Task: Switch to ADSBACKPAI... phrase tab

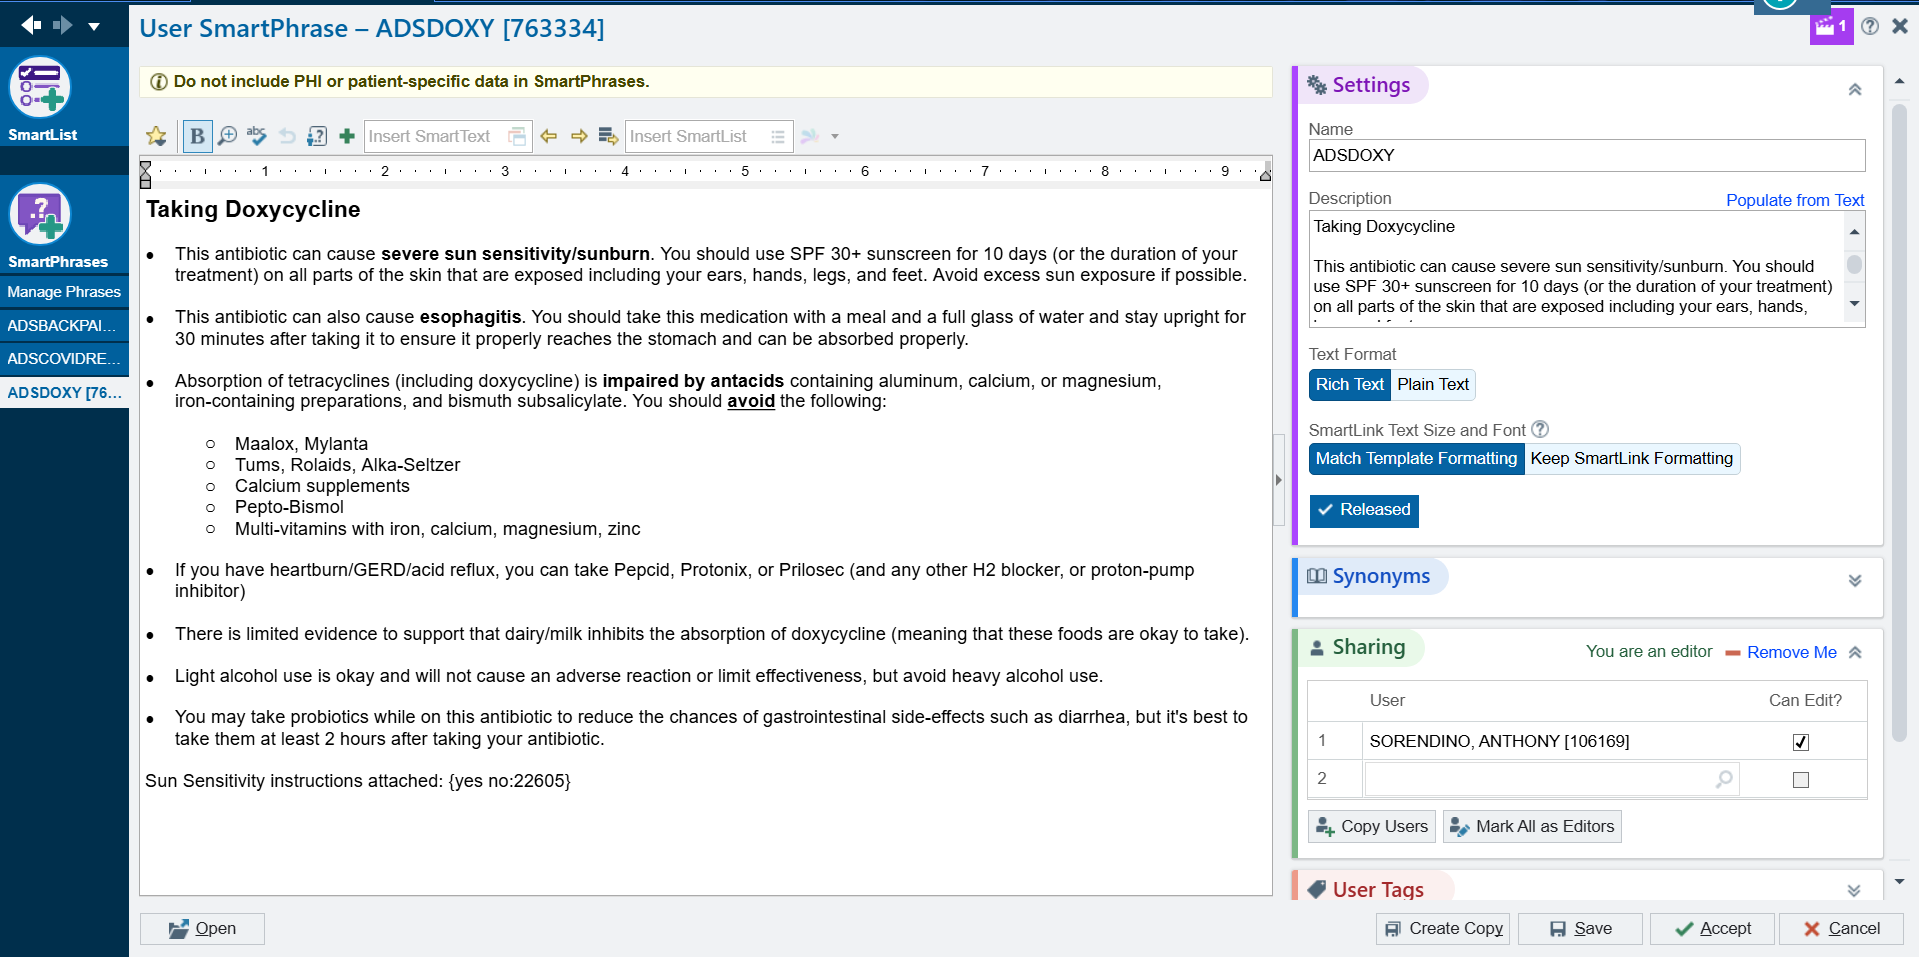Action: (x=64, y=326)
